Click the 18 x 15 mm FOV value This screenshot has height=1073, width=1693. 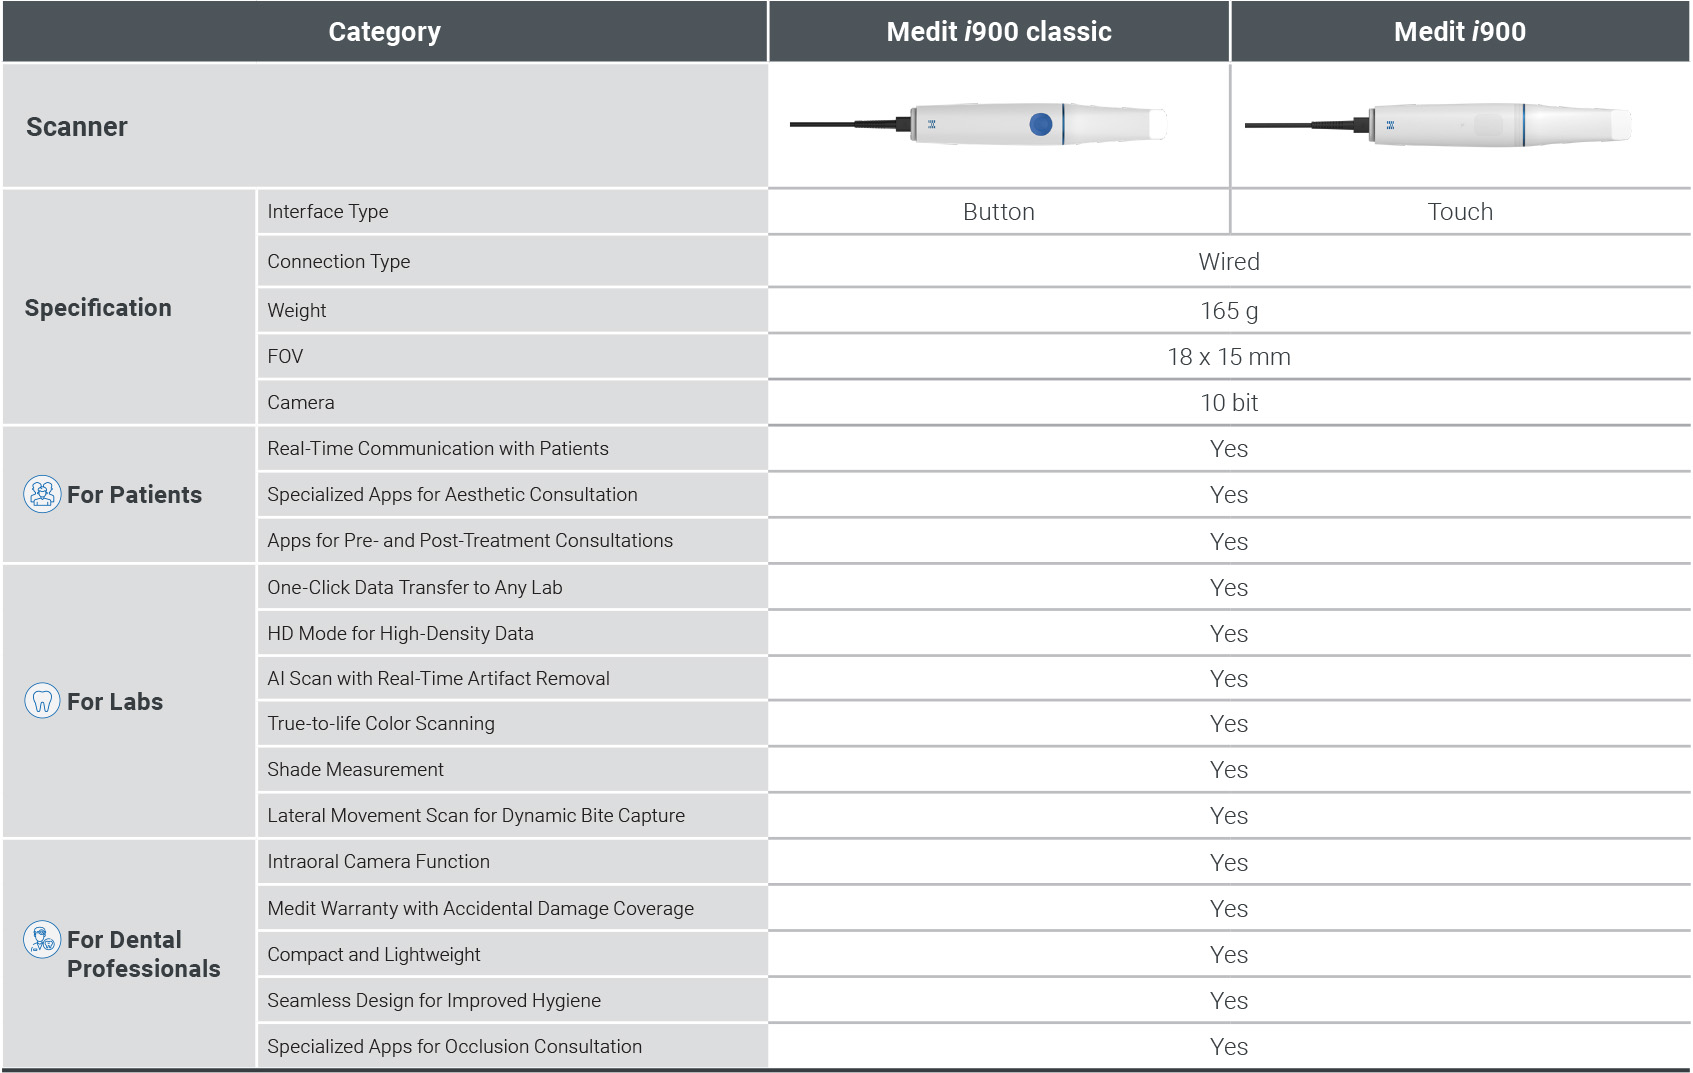tap(1228, 357)
